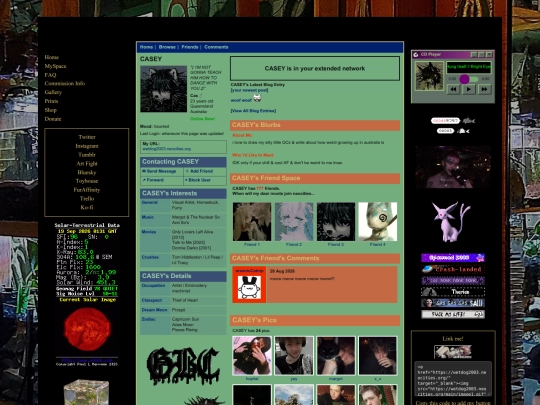Click the purple top banner button on right
The height and width of the screenshot is (405, 540).
(x=453, y=258)
